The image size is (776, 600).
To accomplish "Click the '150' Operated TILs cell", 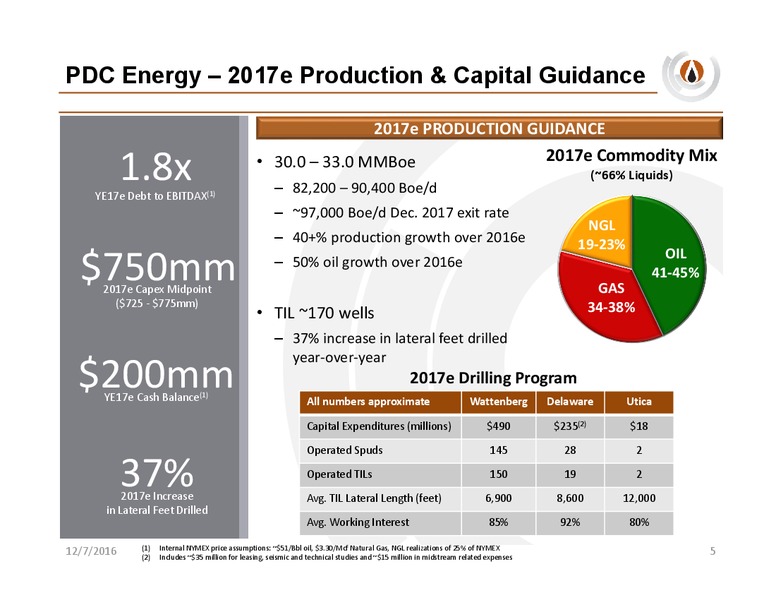I will pos(498,474).
